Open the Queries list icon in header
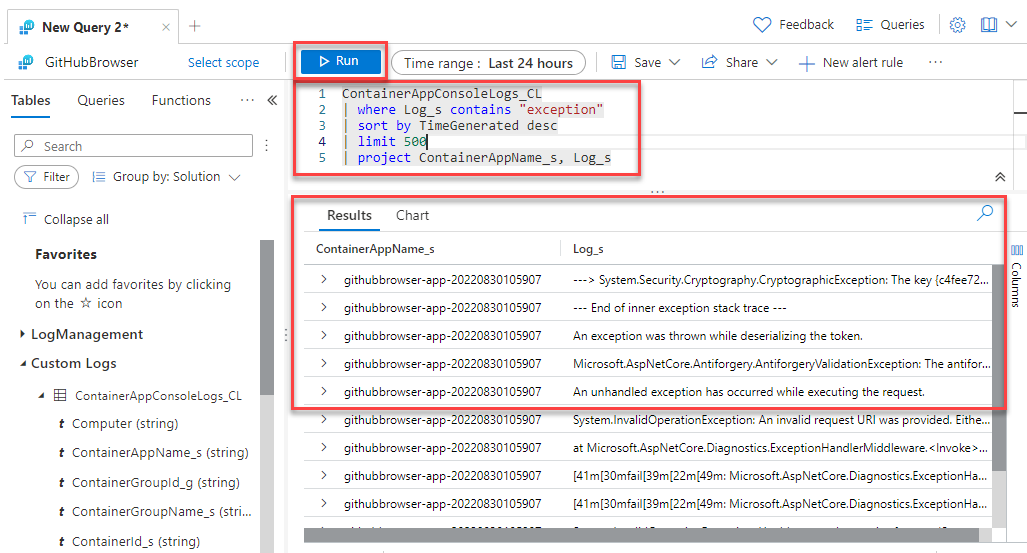The image size is (1027, 553). [x=865, y=25]
